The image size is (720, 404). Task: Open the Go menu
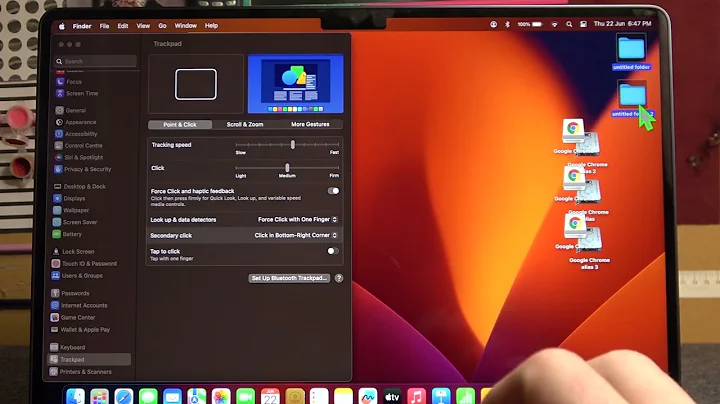tap(162, 26)
